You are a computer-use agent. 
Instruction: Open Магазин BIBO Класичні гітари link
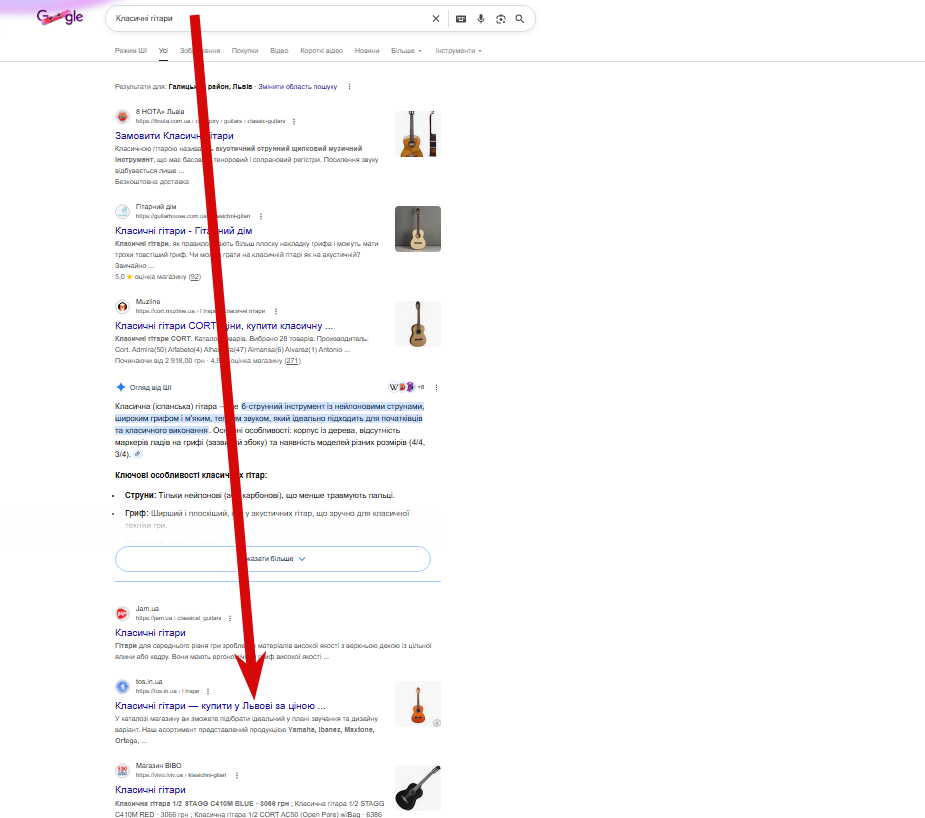[x=150, y=790]
